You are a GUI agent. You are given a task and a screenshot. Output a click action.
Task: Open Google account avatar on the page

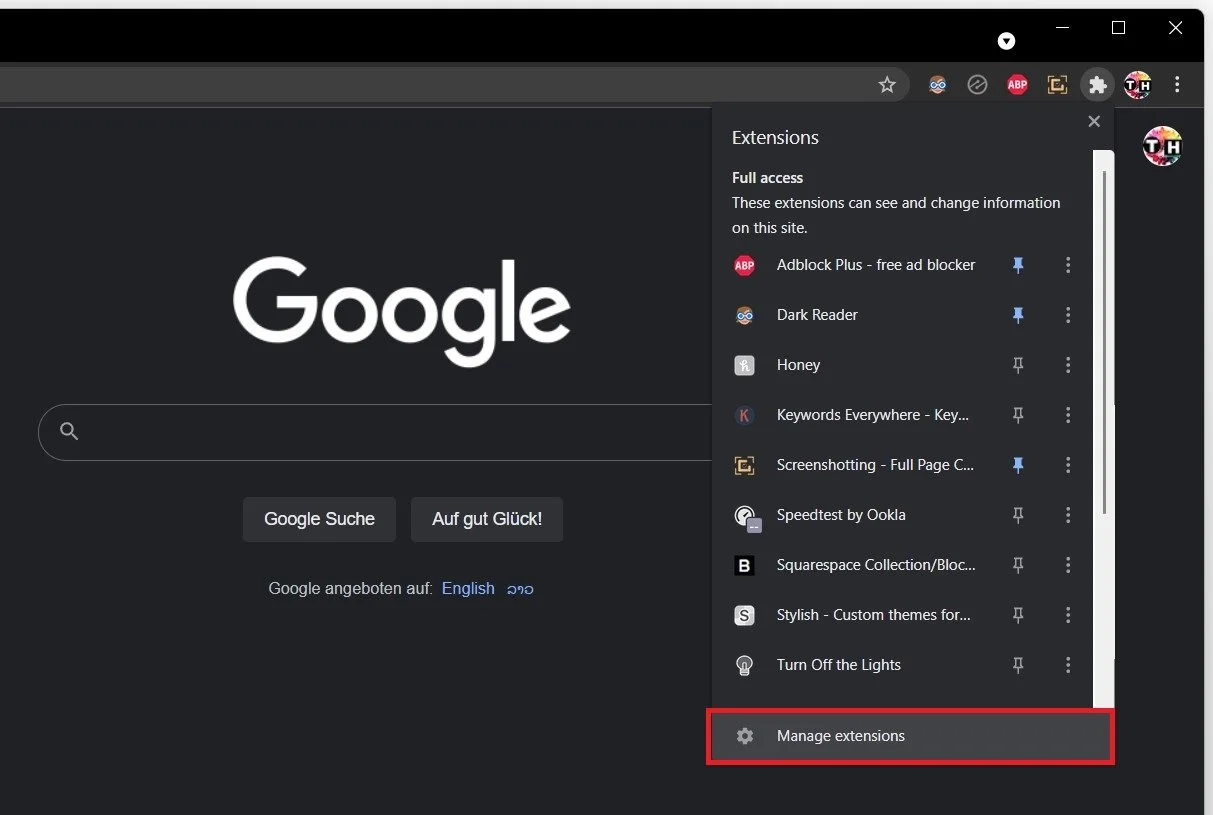point(1163,147)
